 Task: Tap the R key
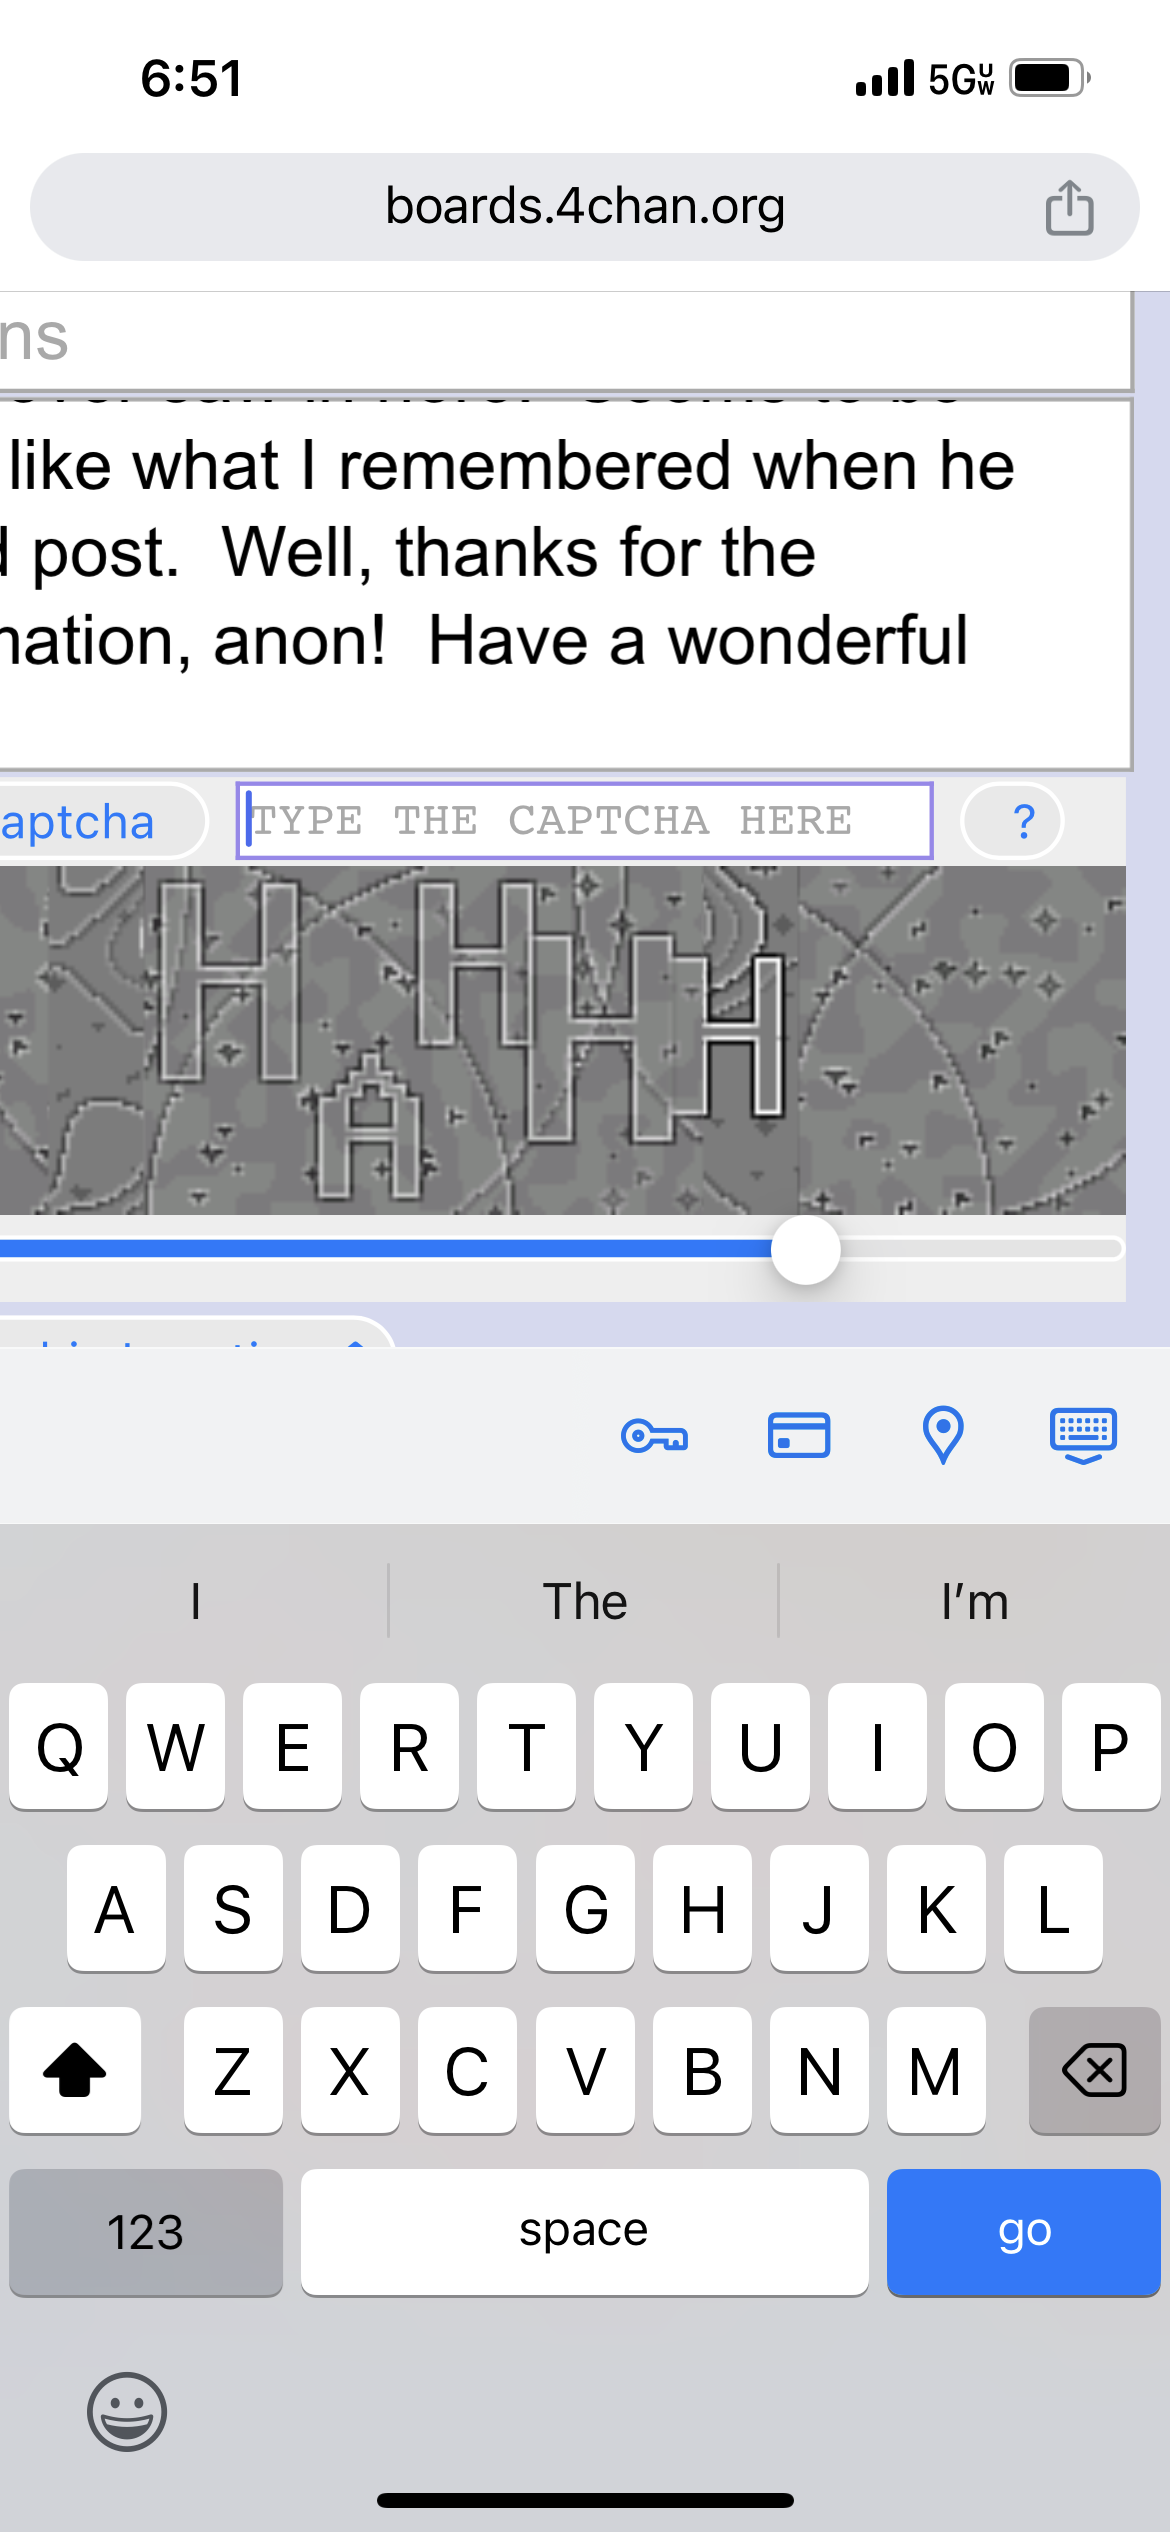coord(410,1746)
